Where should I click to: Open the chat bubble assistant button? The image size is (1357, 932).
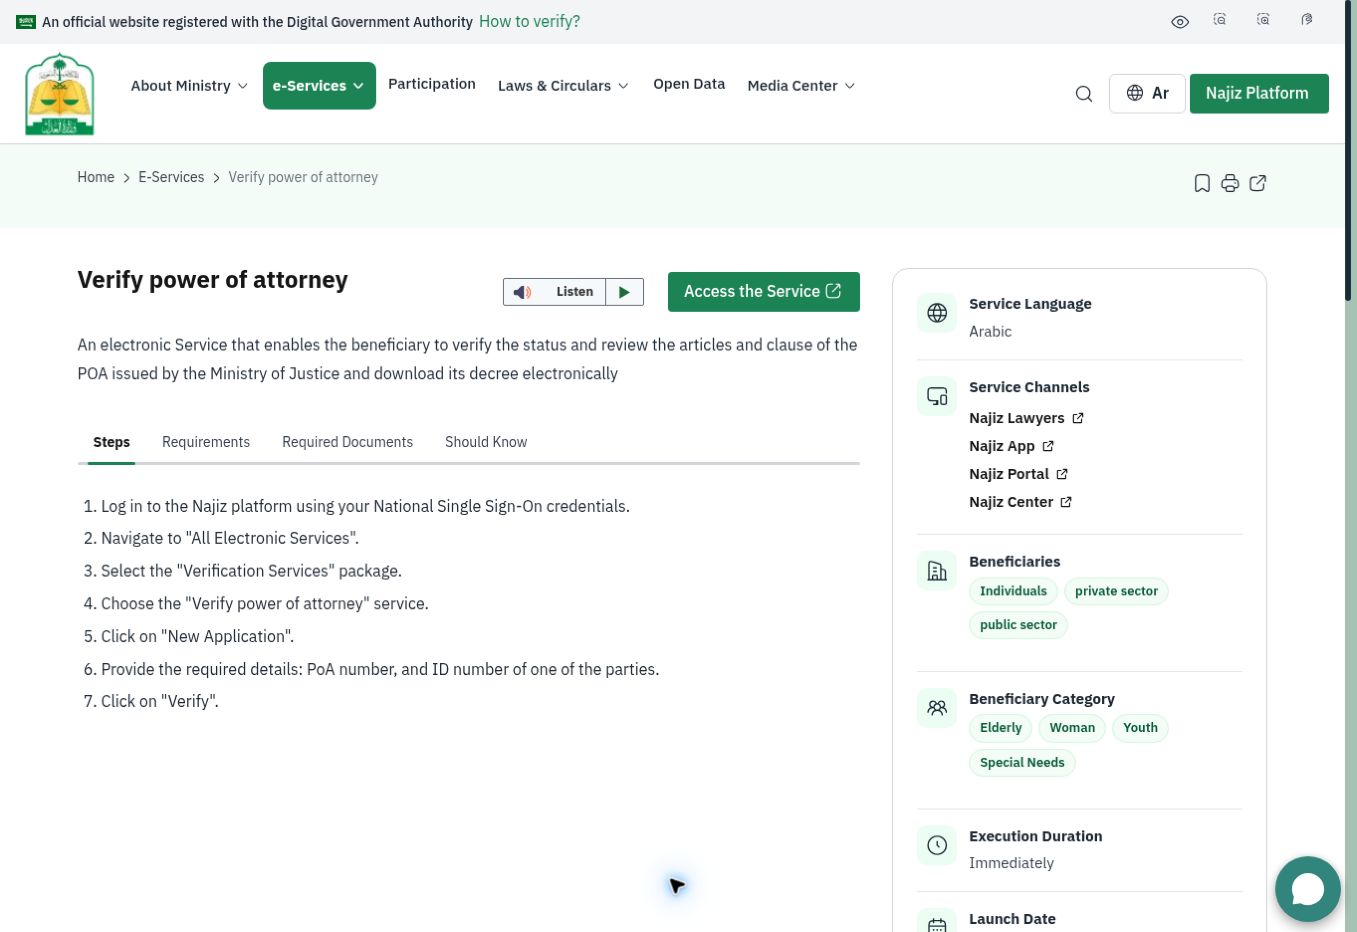pyautogui.click(x=1308, y=889)
